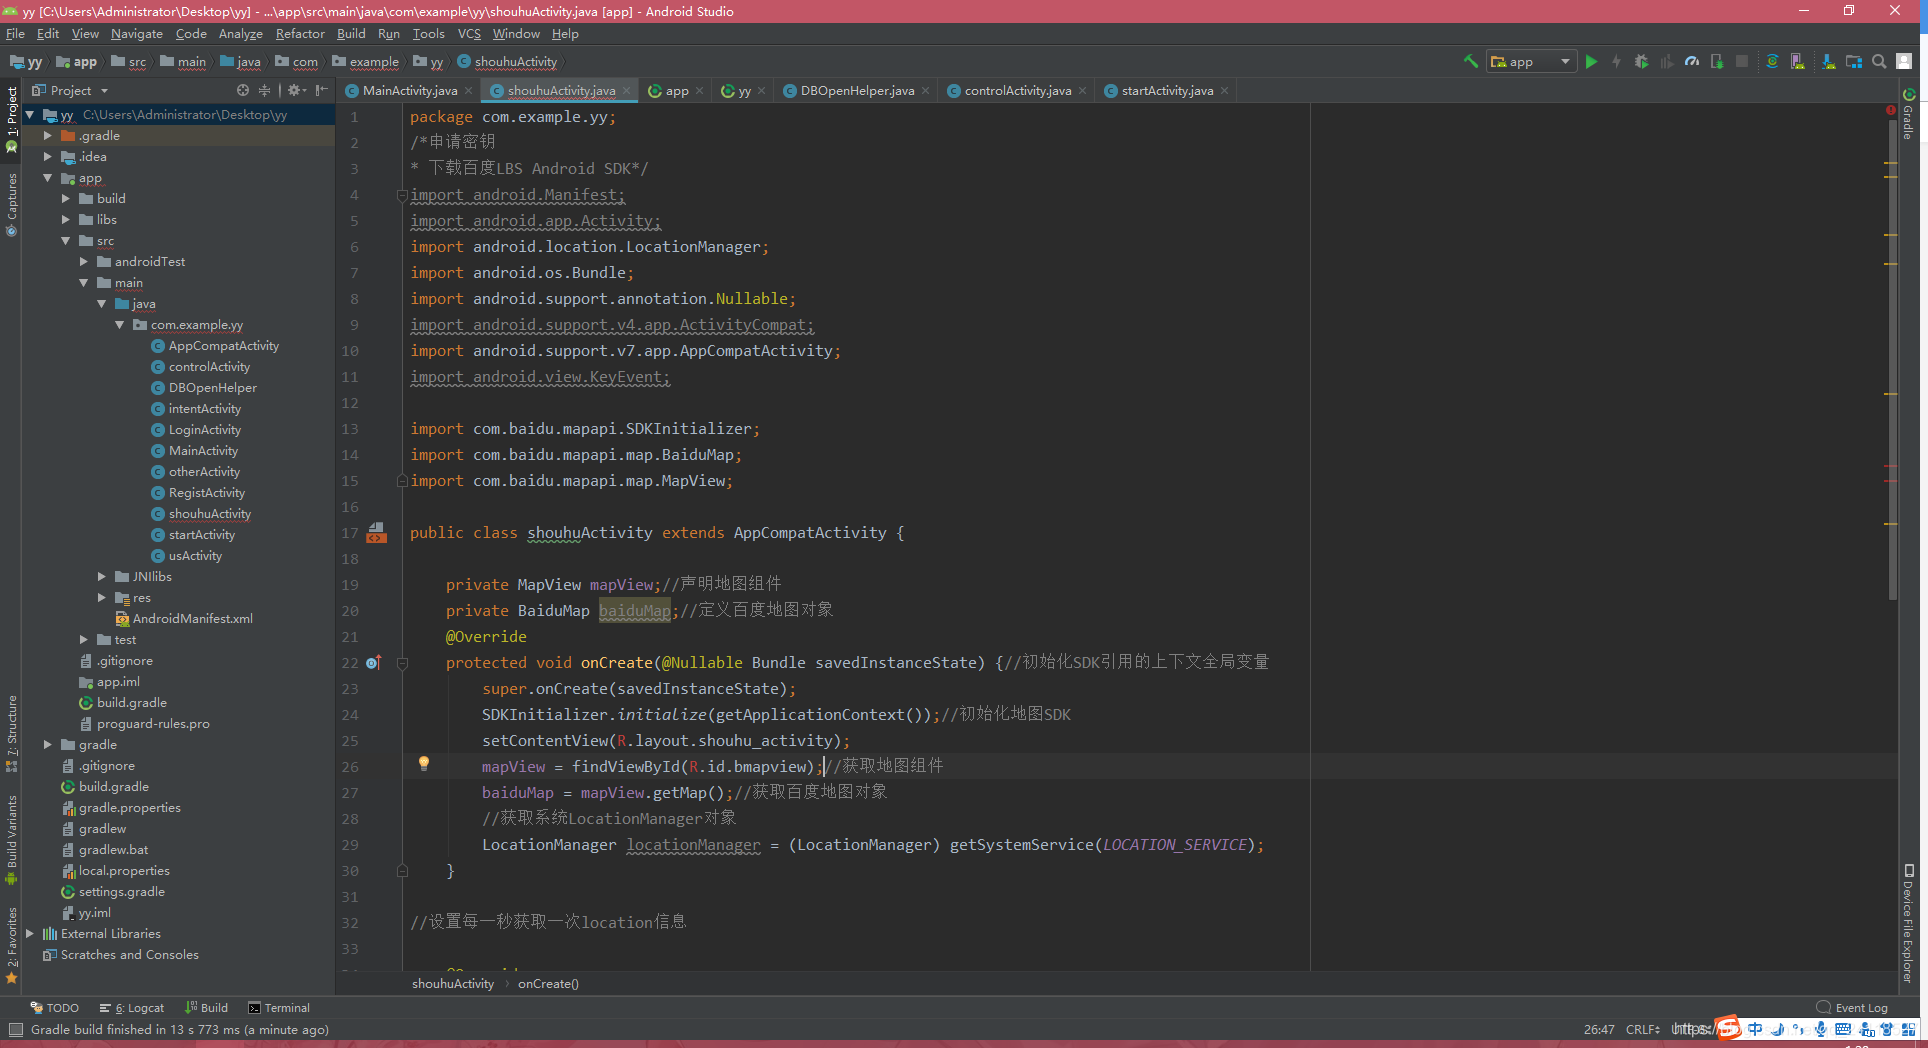Open the Event Log button
Image resolution: width=1928 pixels, height=1048 pixels.
(1852, 1007)
